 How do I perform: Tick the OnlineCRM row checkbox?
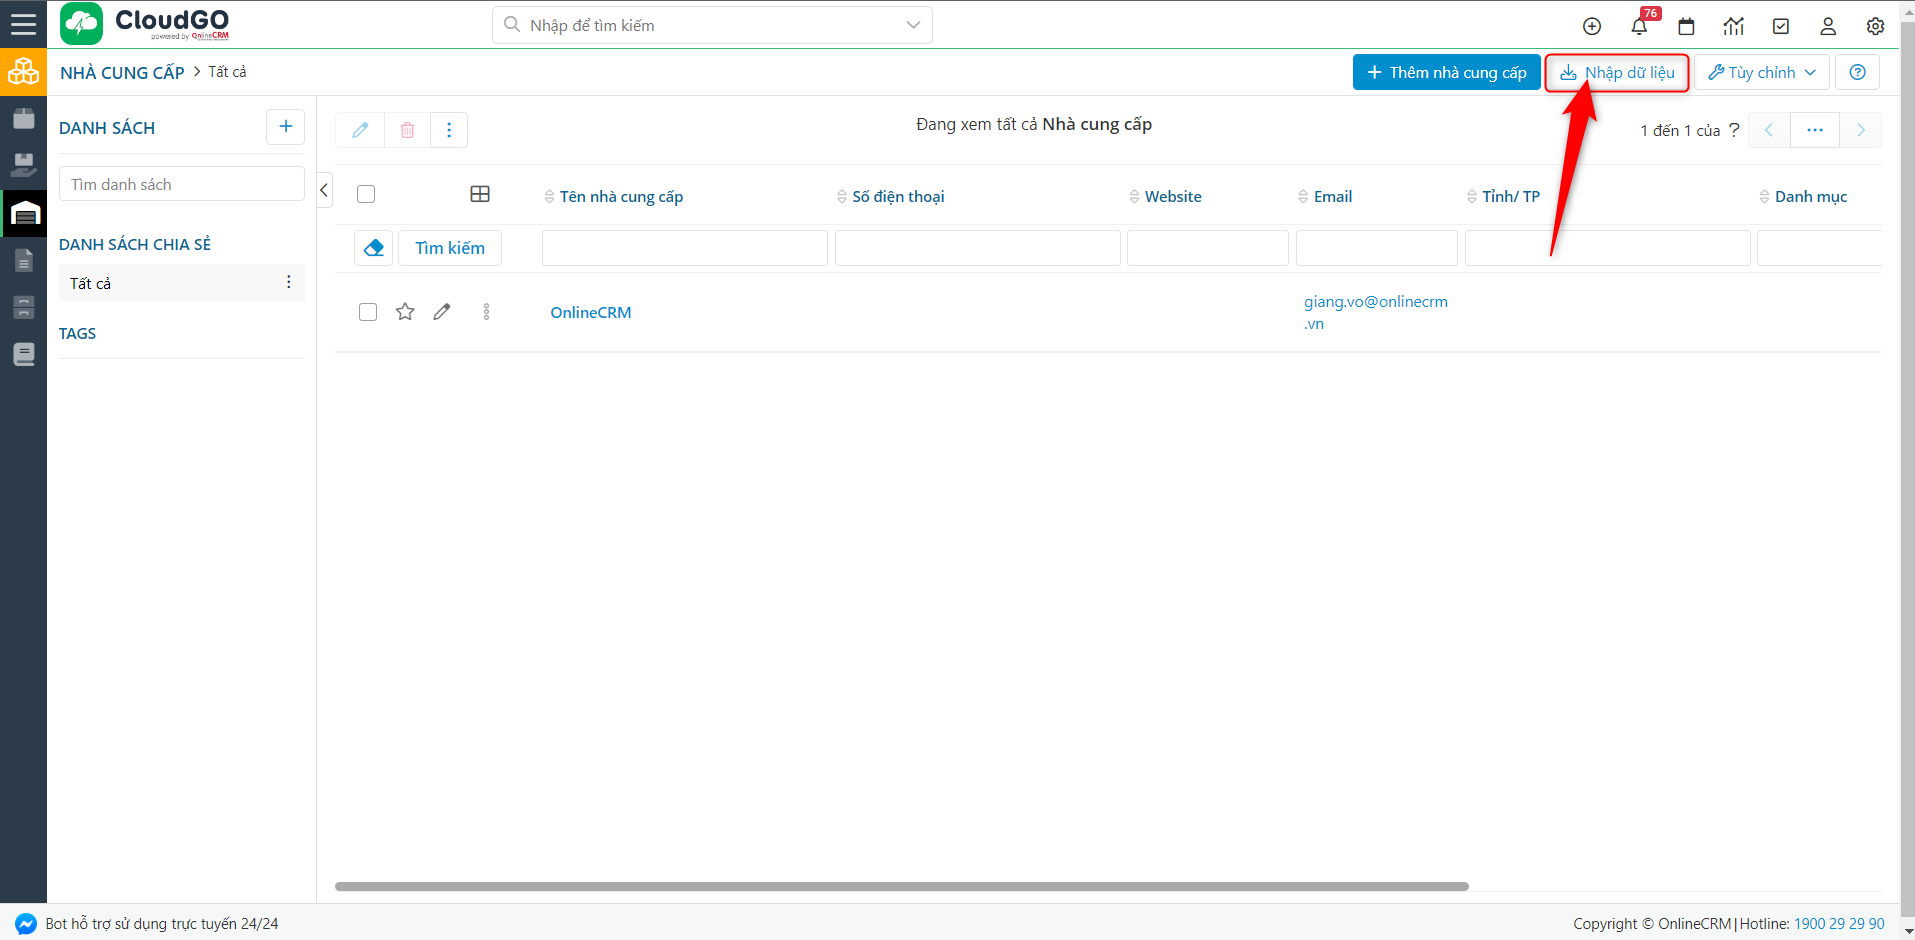click(x=368, y=312)
